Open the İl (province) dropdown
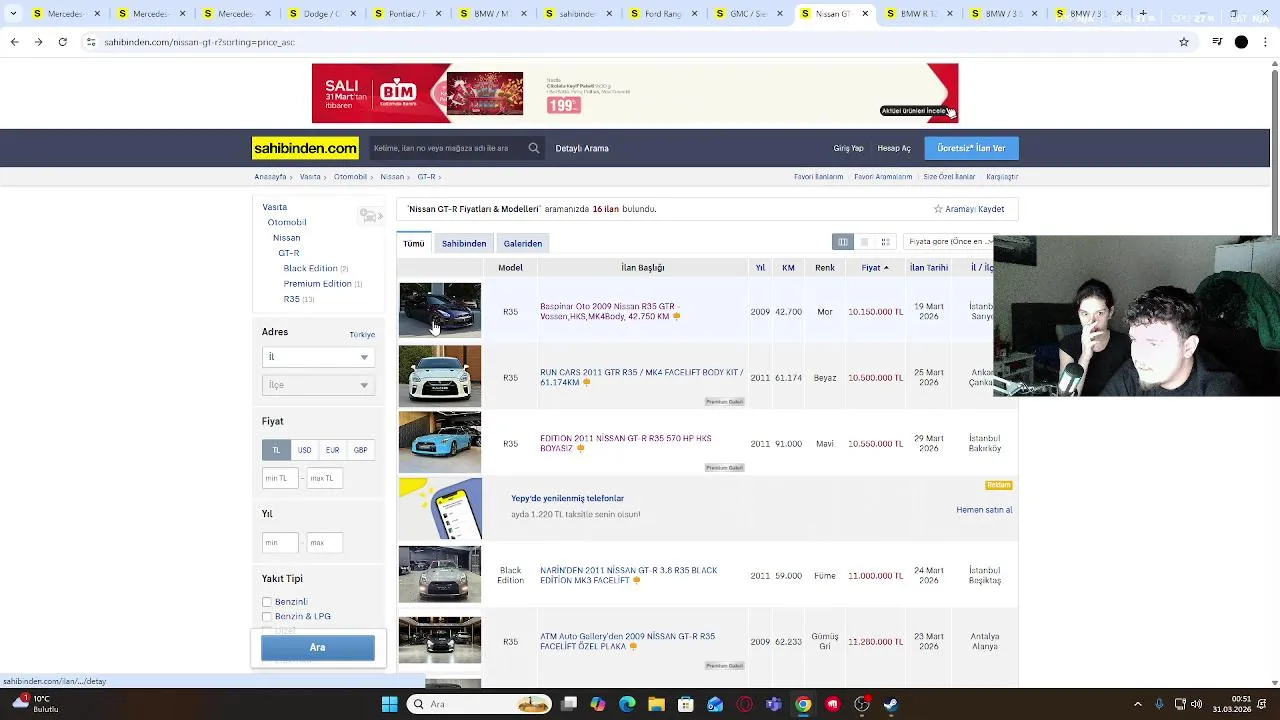This screenshot has height=720, width=1280. tap(318, 357)
